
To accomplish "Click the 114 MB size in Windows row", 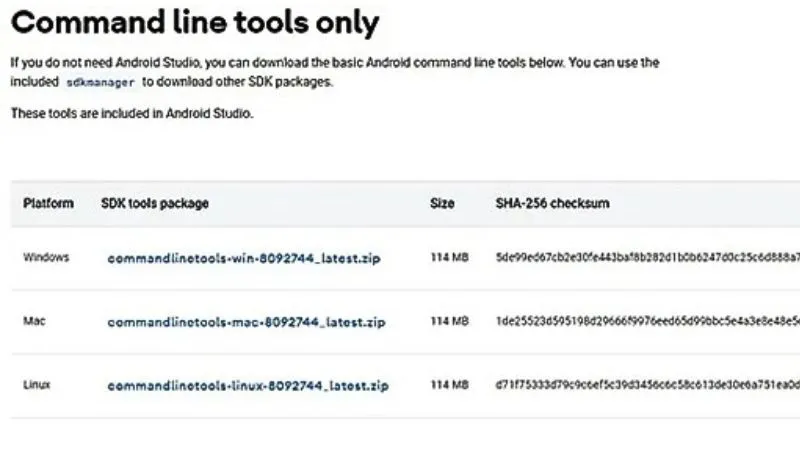I will (449, 258).
